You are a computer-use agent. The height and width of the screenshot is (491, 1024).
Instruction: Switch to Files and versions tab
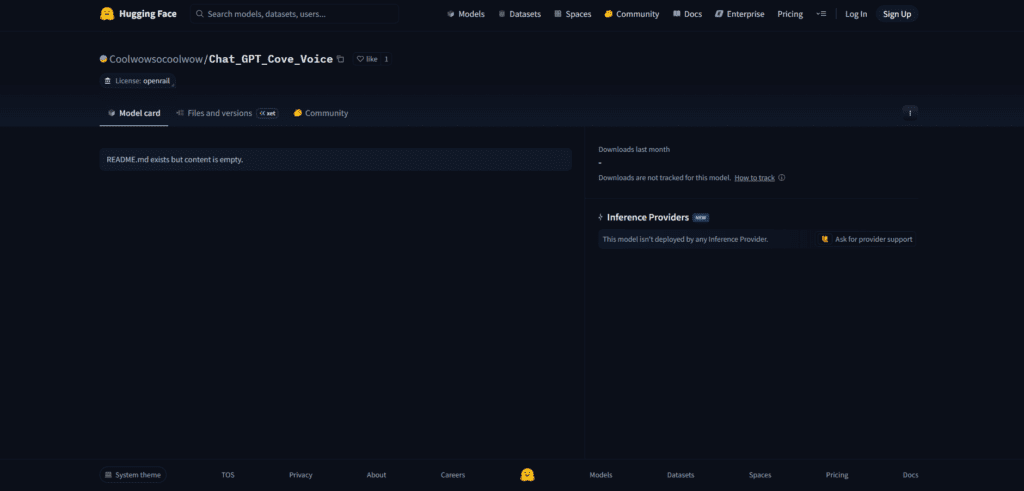point(226,113)
